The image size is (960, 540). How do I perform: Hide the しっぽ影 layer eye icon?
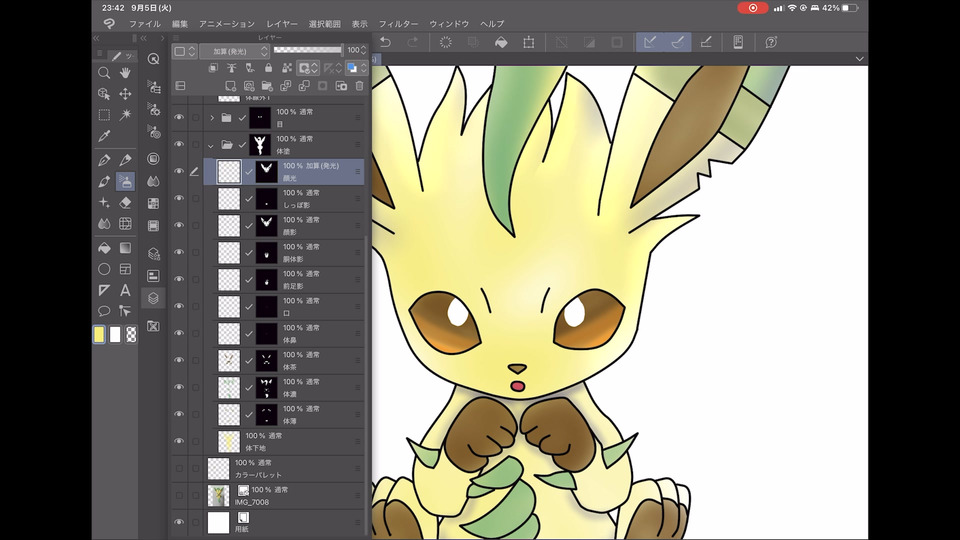point(179,199)
